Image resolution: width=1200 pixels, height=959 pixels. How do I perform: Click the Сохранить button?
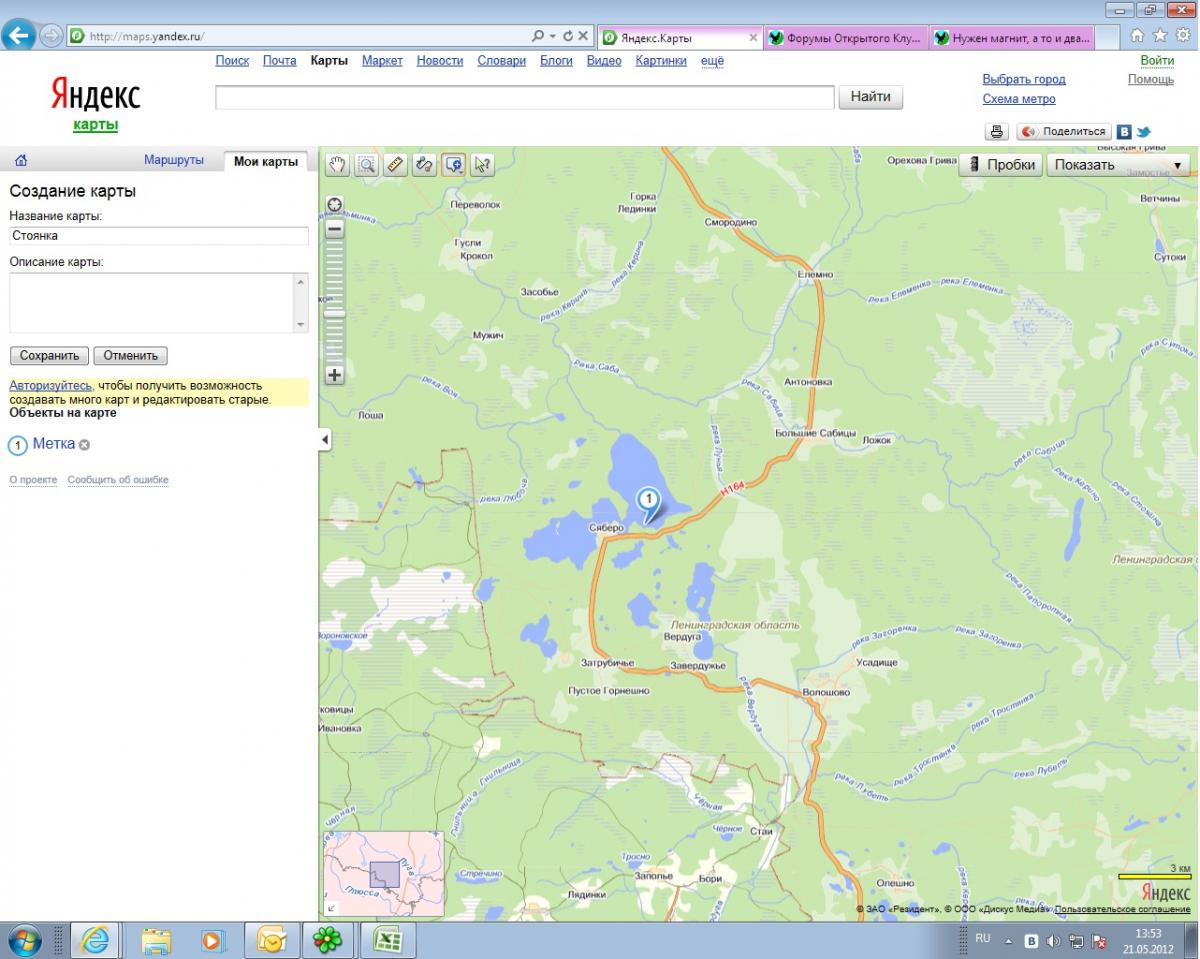pos(49,356)
